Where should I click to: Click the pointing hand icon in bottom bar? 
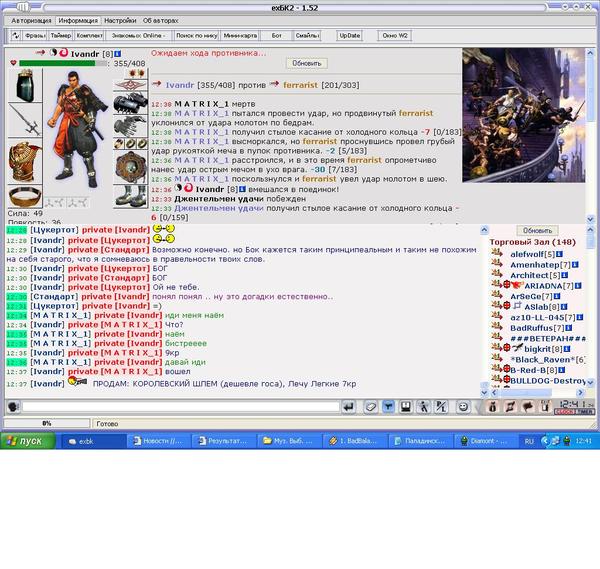pyautogui.click(x=528, y=406)
